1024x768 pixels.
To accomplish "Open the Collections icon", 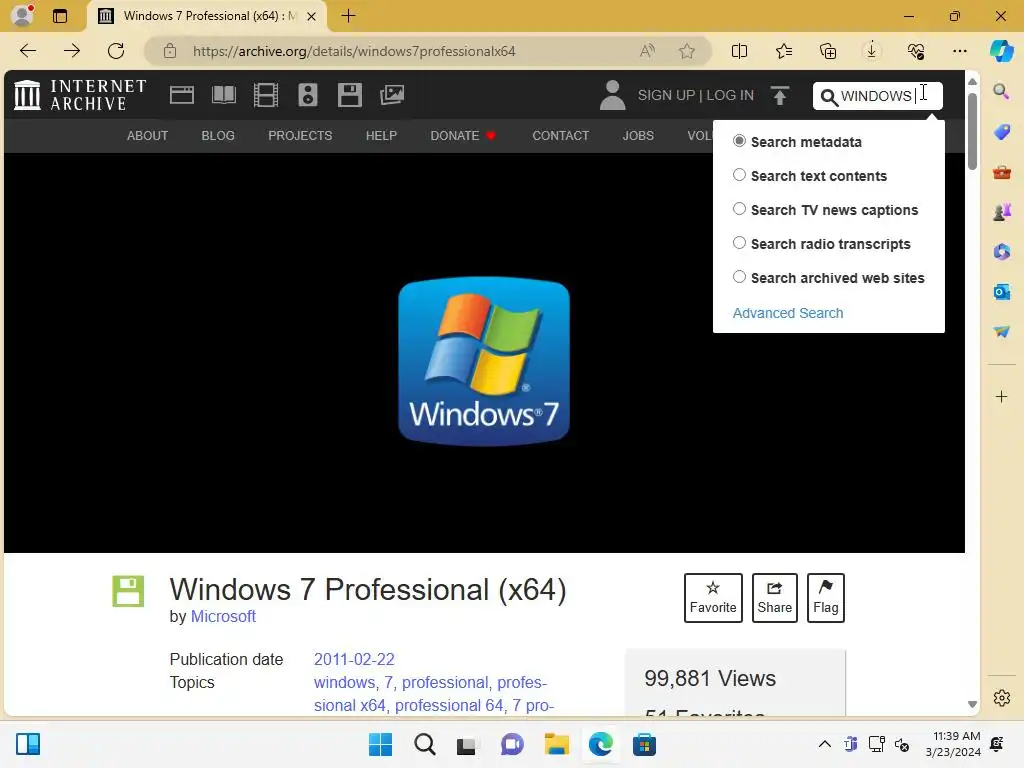I will pyautogui.click(x=827, y=51).
